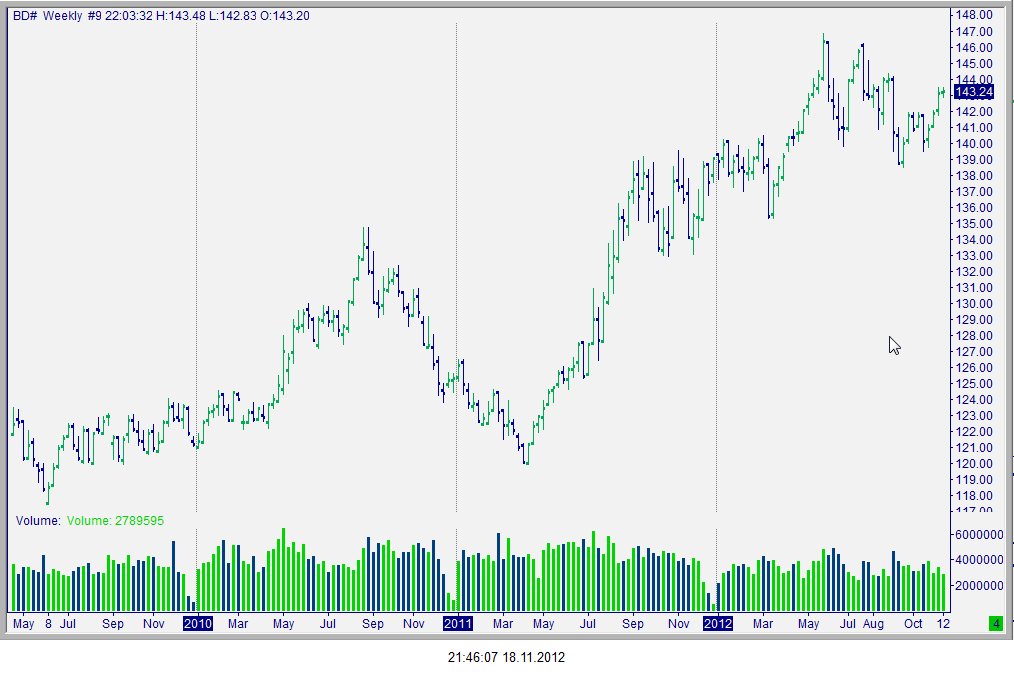Viewport: 1014px width, 674px height.
Task: Click the 2011 year marker on the time axis
Action: [x=458, y=624]
